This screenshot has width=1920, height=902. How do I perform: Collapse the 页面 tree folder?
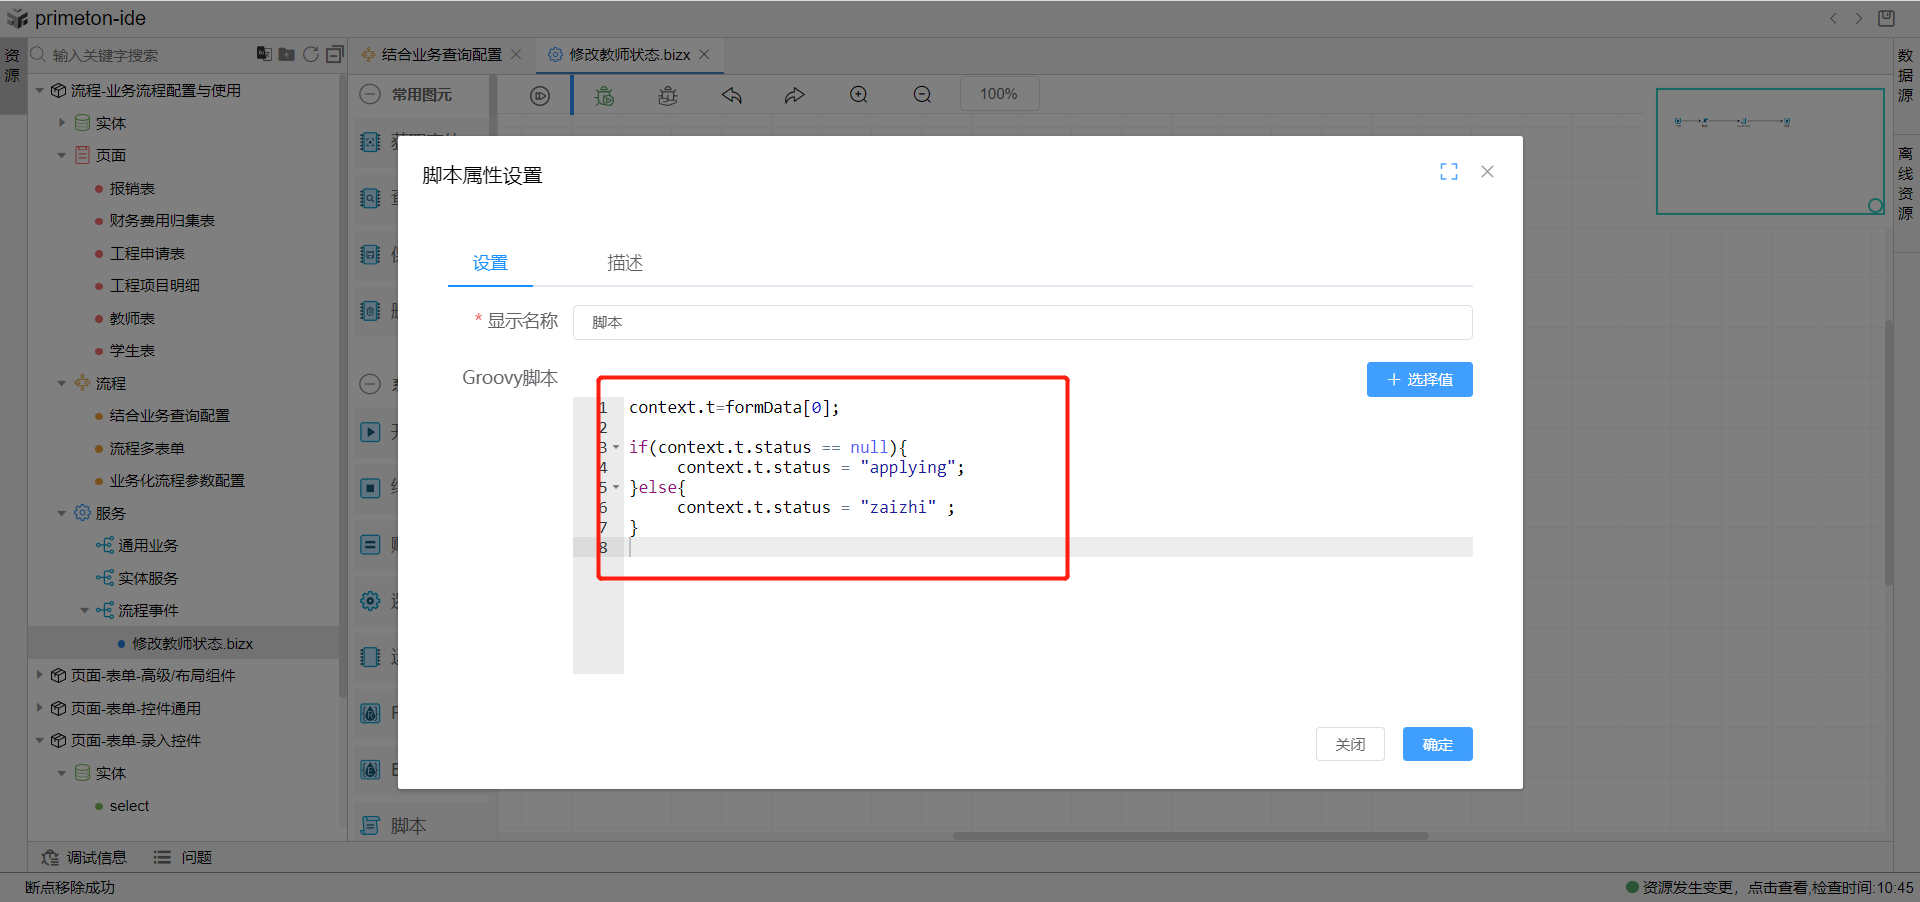[x=62, y=156]
